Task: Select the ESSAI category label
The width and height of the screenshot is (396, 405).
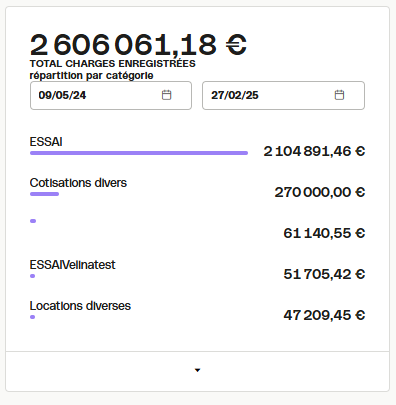Action: [x=46, y=142]
